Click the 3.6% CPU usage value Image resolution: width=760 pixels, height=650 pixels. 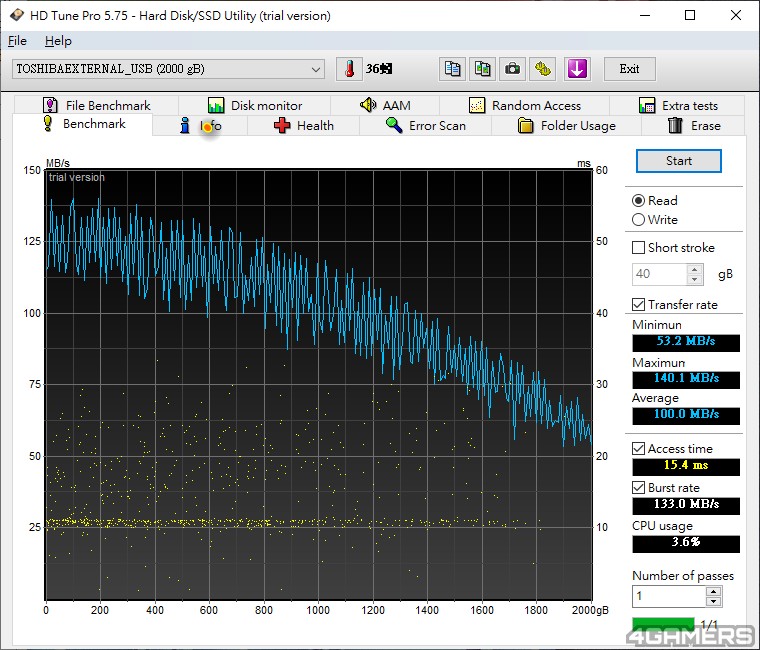point(686,543)
